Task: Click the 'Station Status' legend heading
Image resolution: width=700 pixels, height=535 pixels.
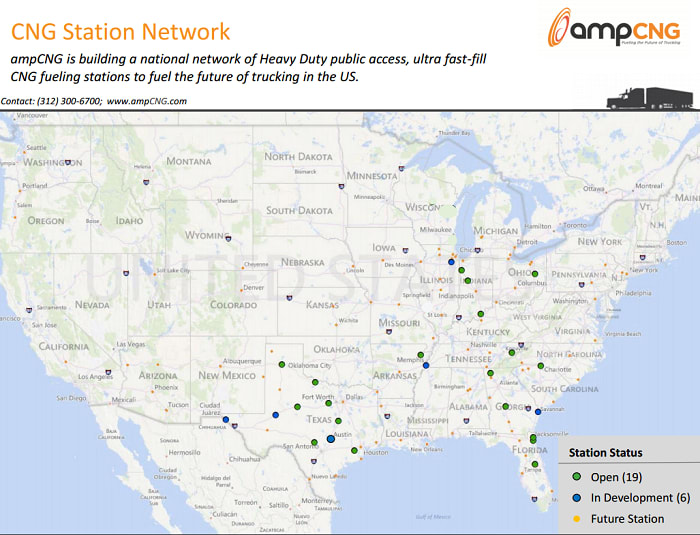Action: click(x=605, y=453)
